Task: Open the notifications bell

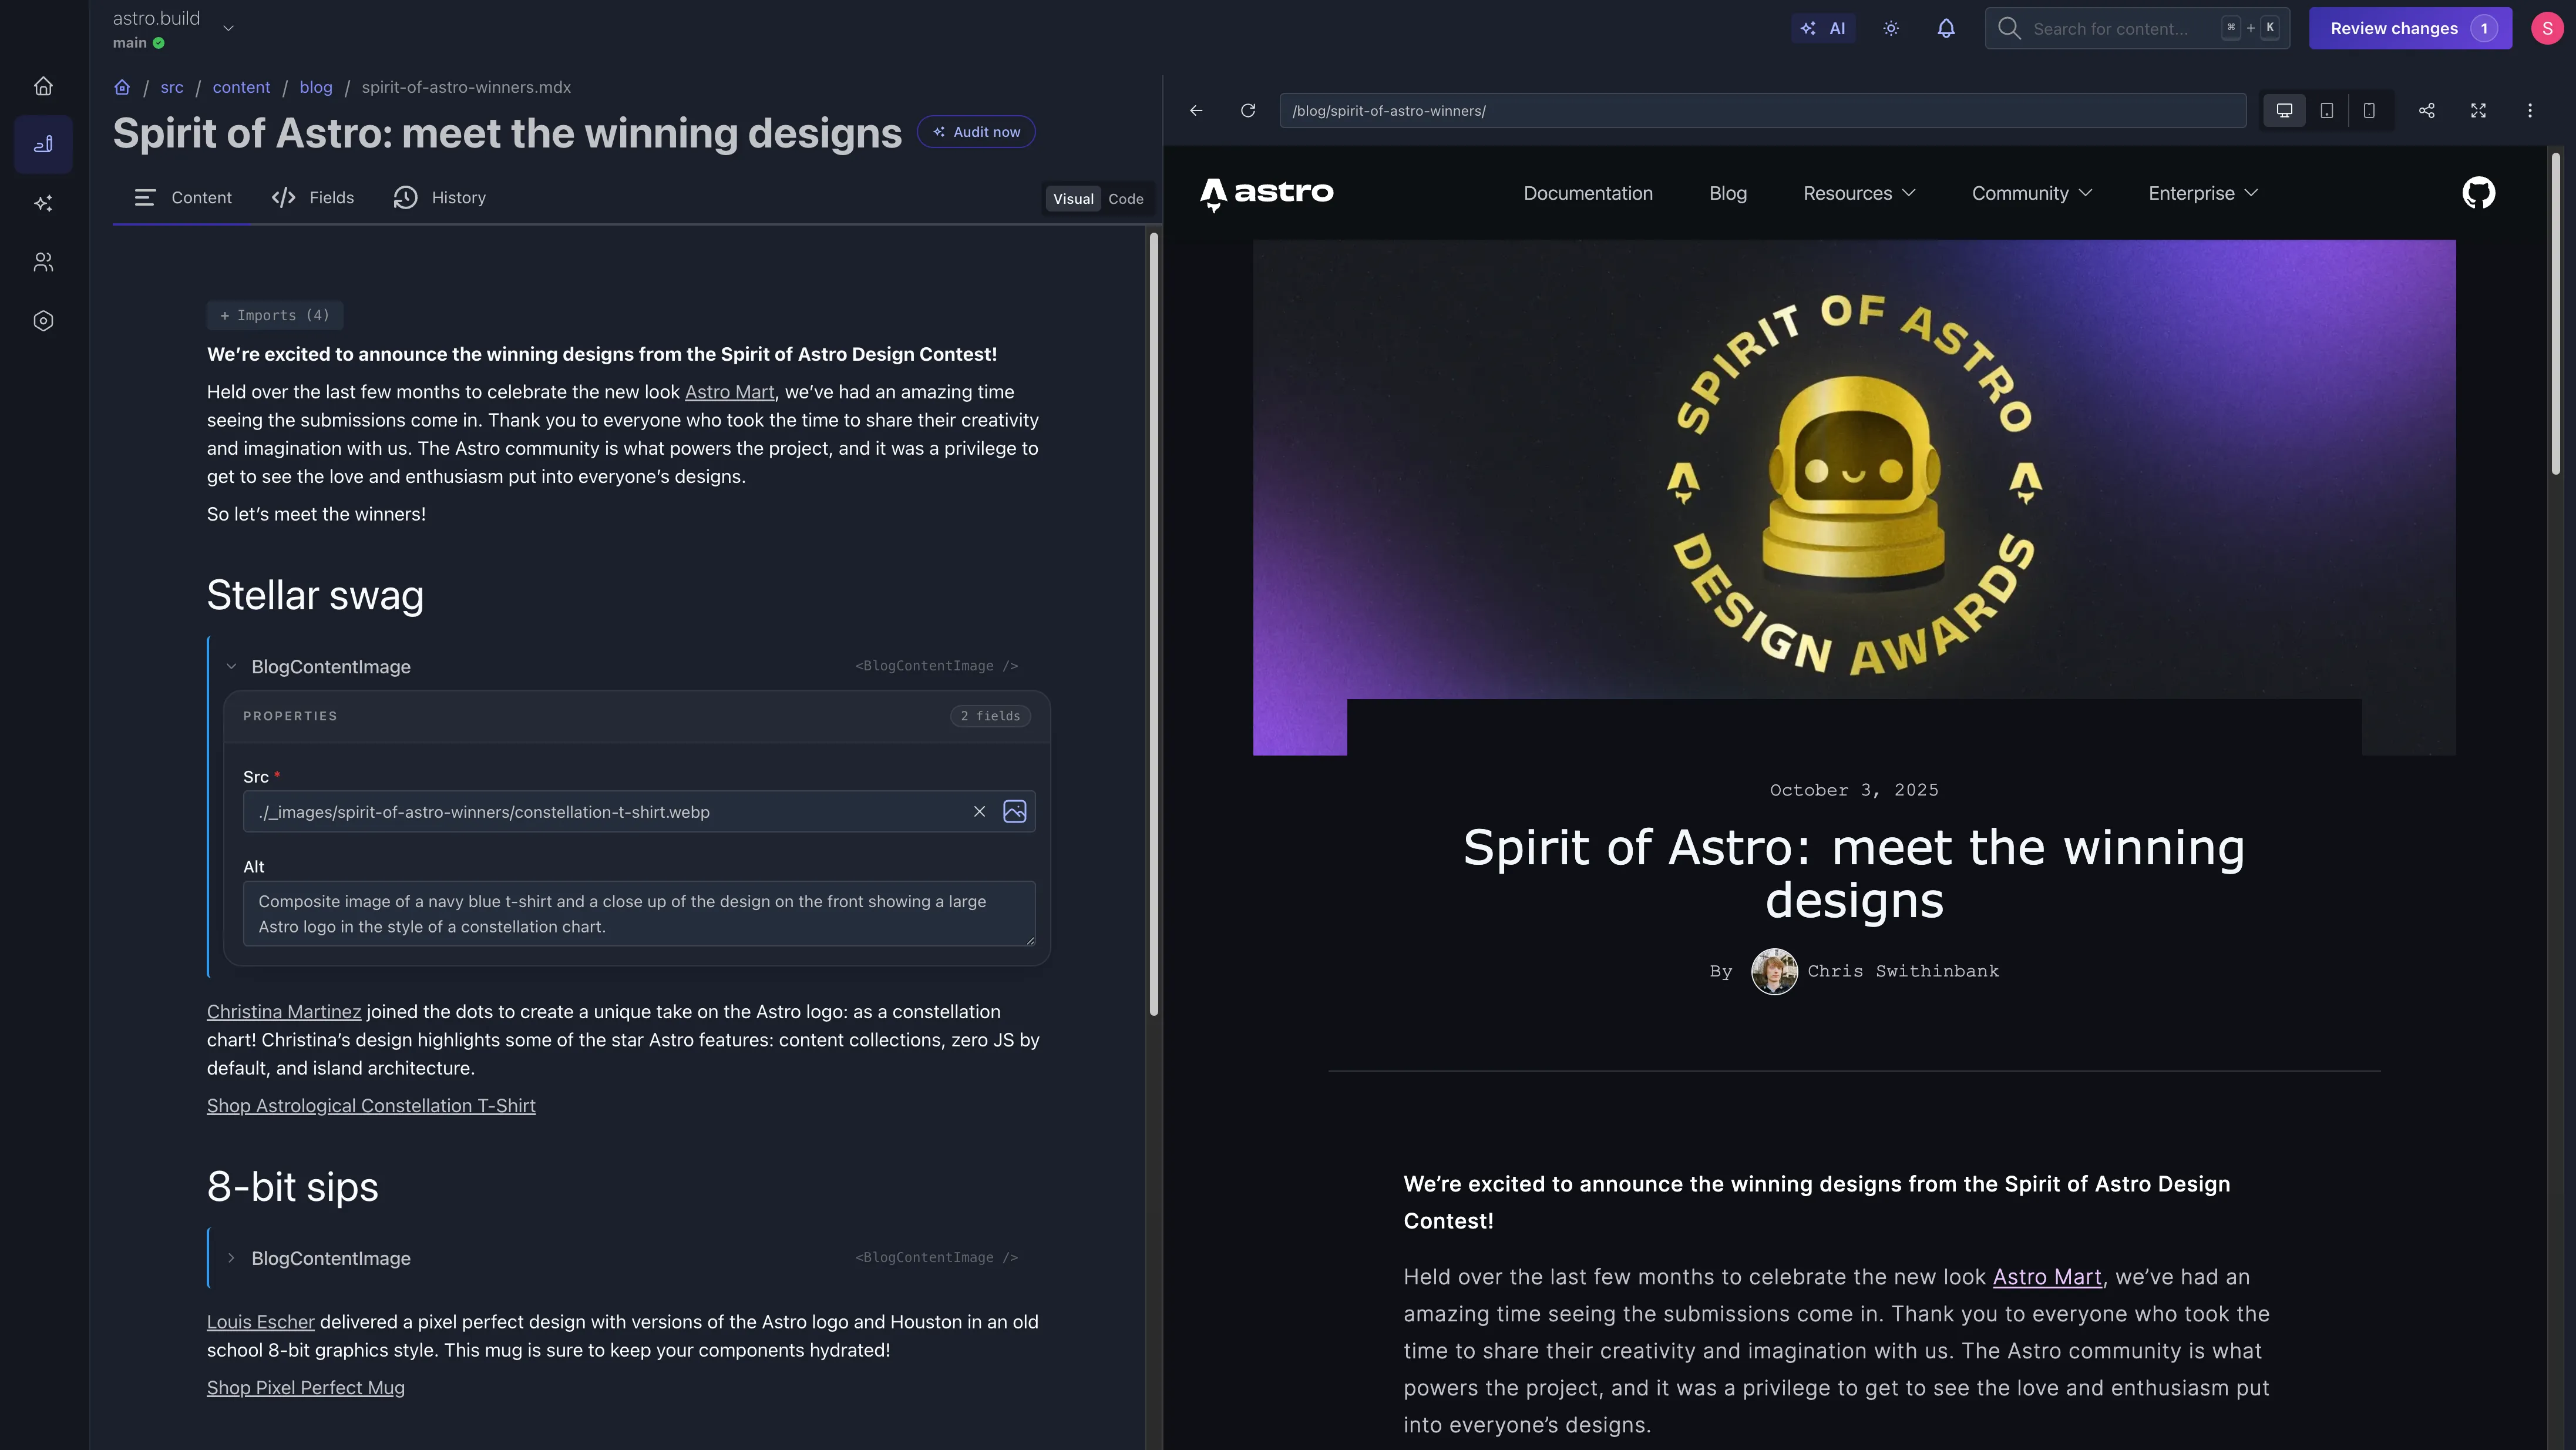Action: coord(1946,28)
